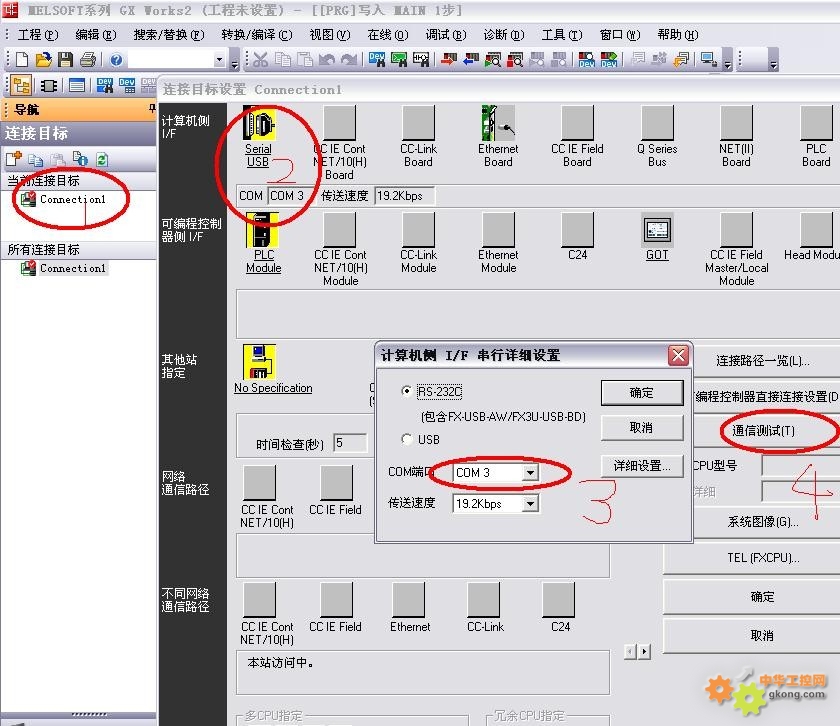840x726 pixels.
Task: Click the CC IE Cont NET/10(H) Board icon
Action: pyautogui.click(x=340, y=123)
